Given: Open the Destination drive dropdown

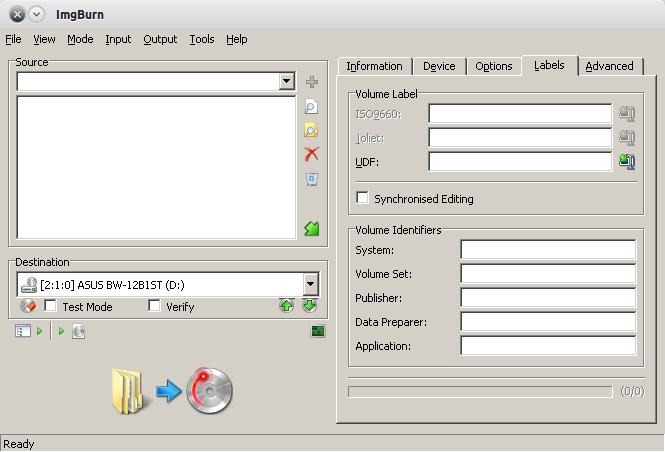Looking at the screenshot, I should click(310, 284).
